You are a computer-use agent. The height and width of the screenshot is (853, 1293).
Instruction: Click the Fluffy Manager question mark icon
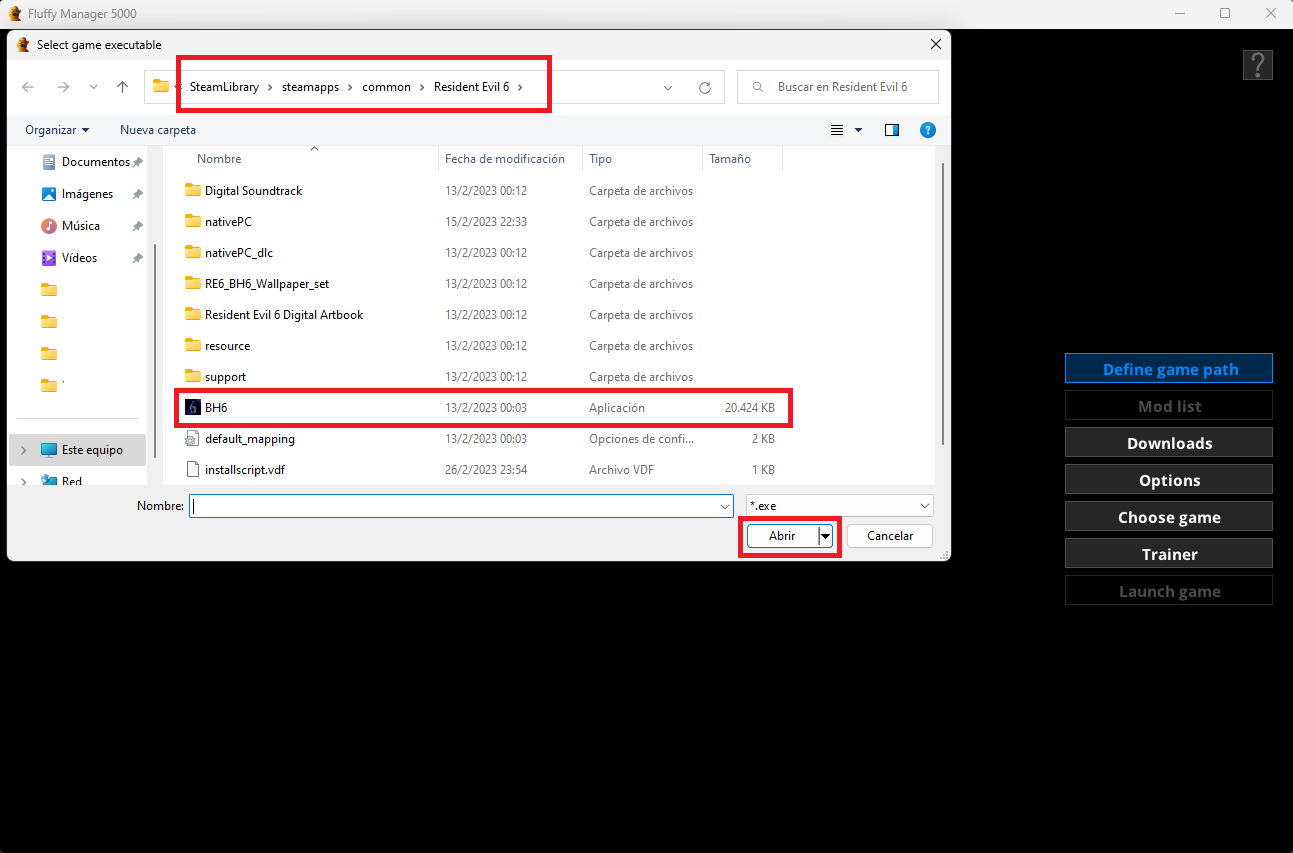(1257, 65)
